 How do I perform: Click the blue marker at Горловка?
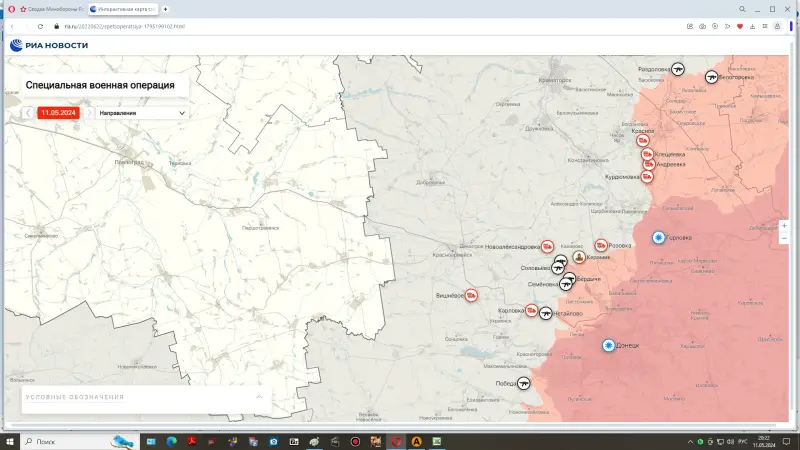[x=659, y=238]
